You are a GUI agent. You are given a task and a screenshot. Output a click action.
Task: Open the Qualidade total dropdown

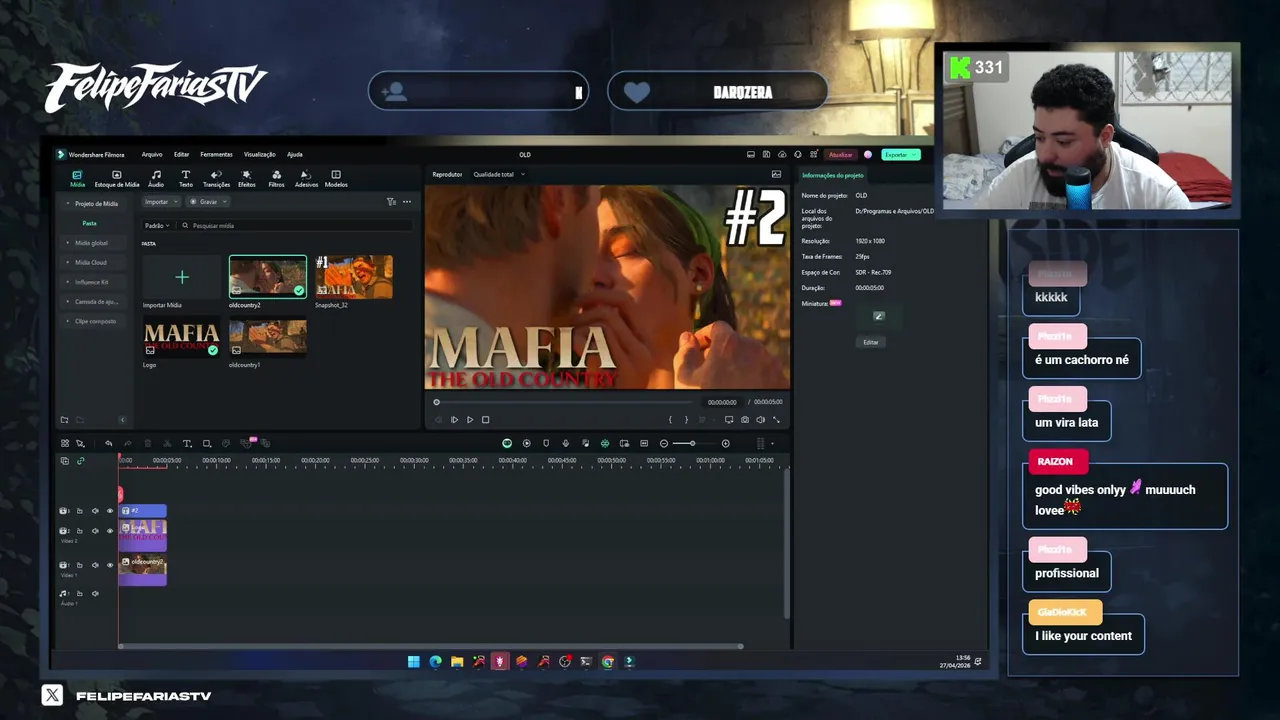point(498,175)
